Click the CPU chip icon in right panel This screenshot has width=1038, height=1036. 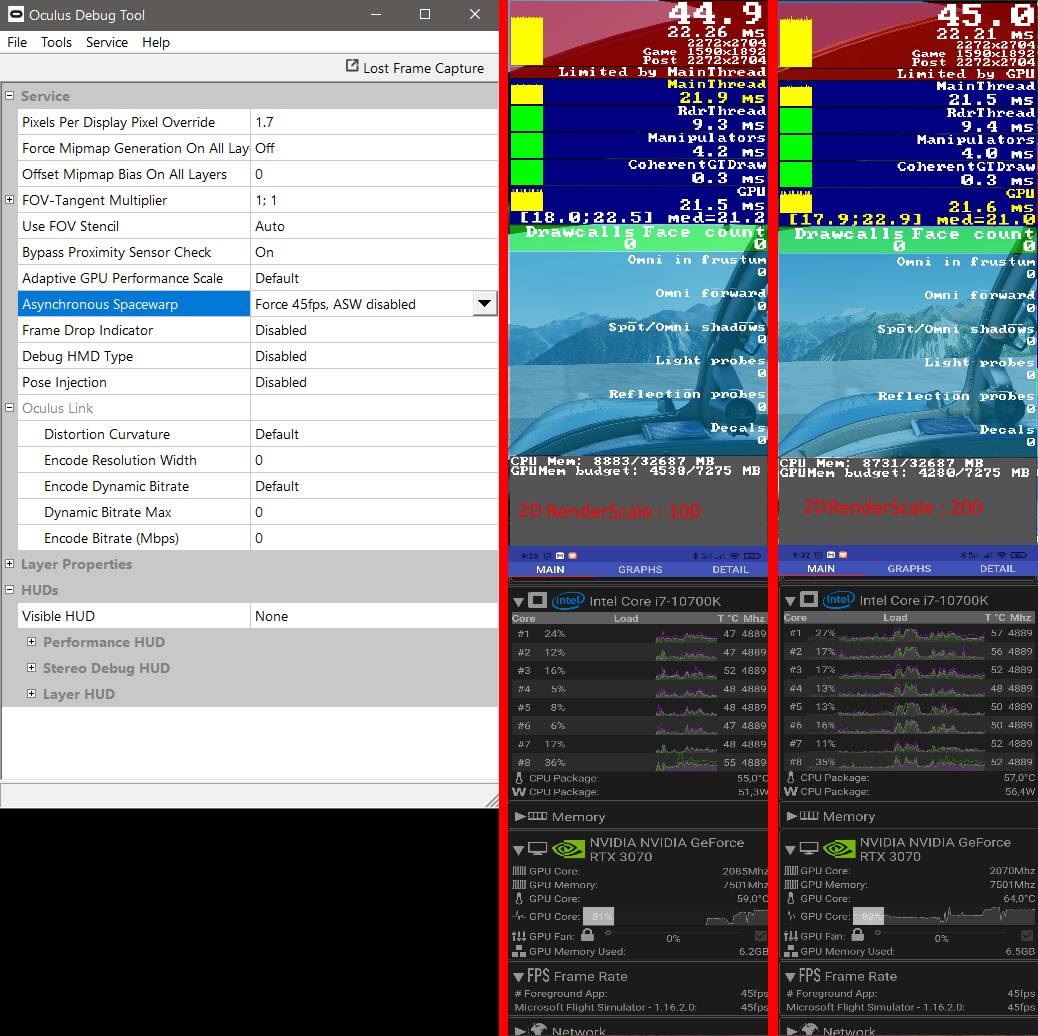point(809,600)
